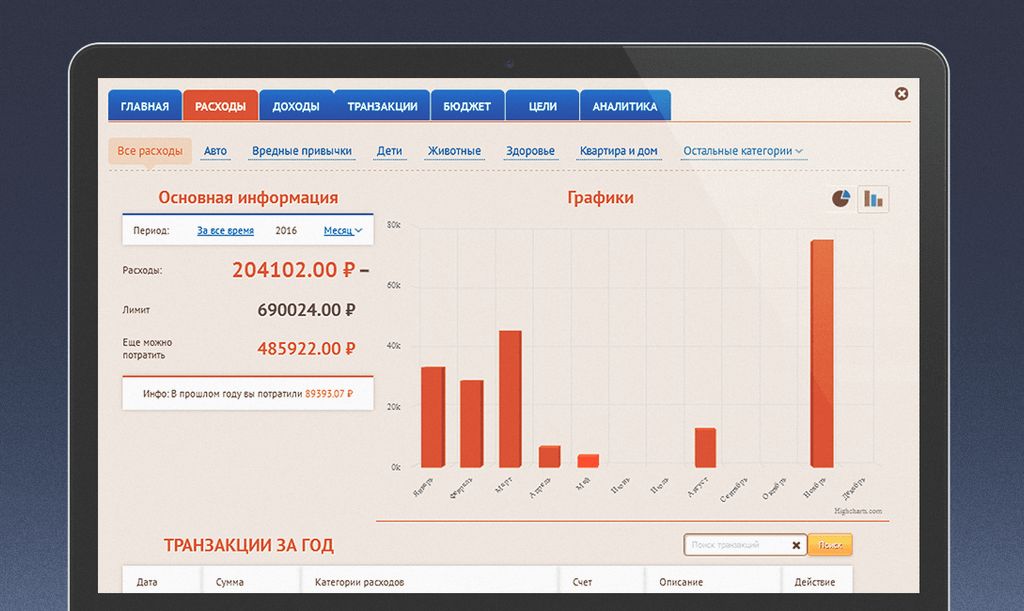
Task: Open the Highcharts.com credit link
Action: click(858, 511)
